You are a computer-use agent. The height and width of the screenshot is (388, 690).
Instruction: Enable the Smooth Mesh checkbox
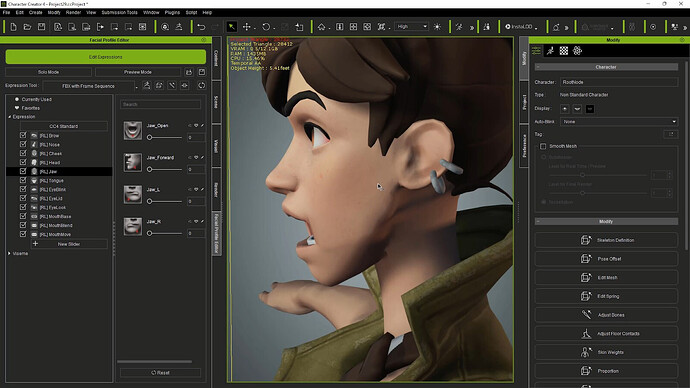click(543, 146)
